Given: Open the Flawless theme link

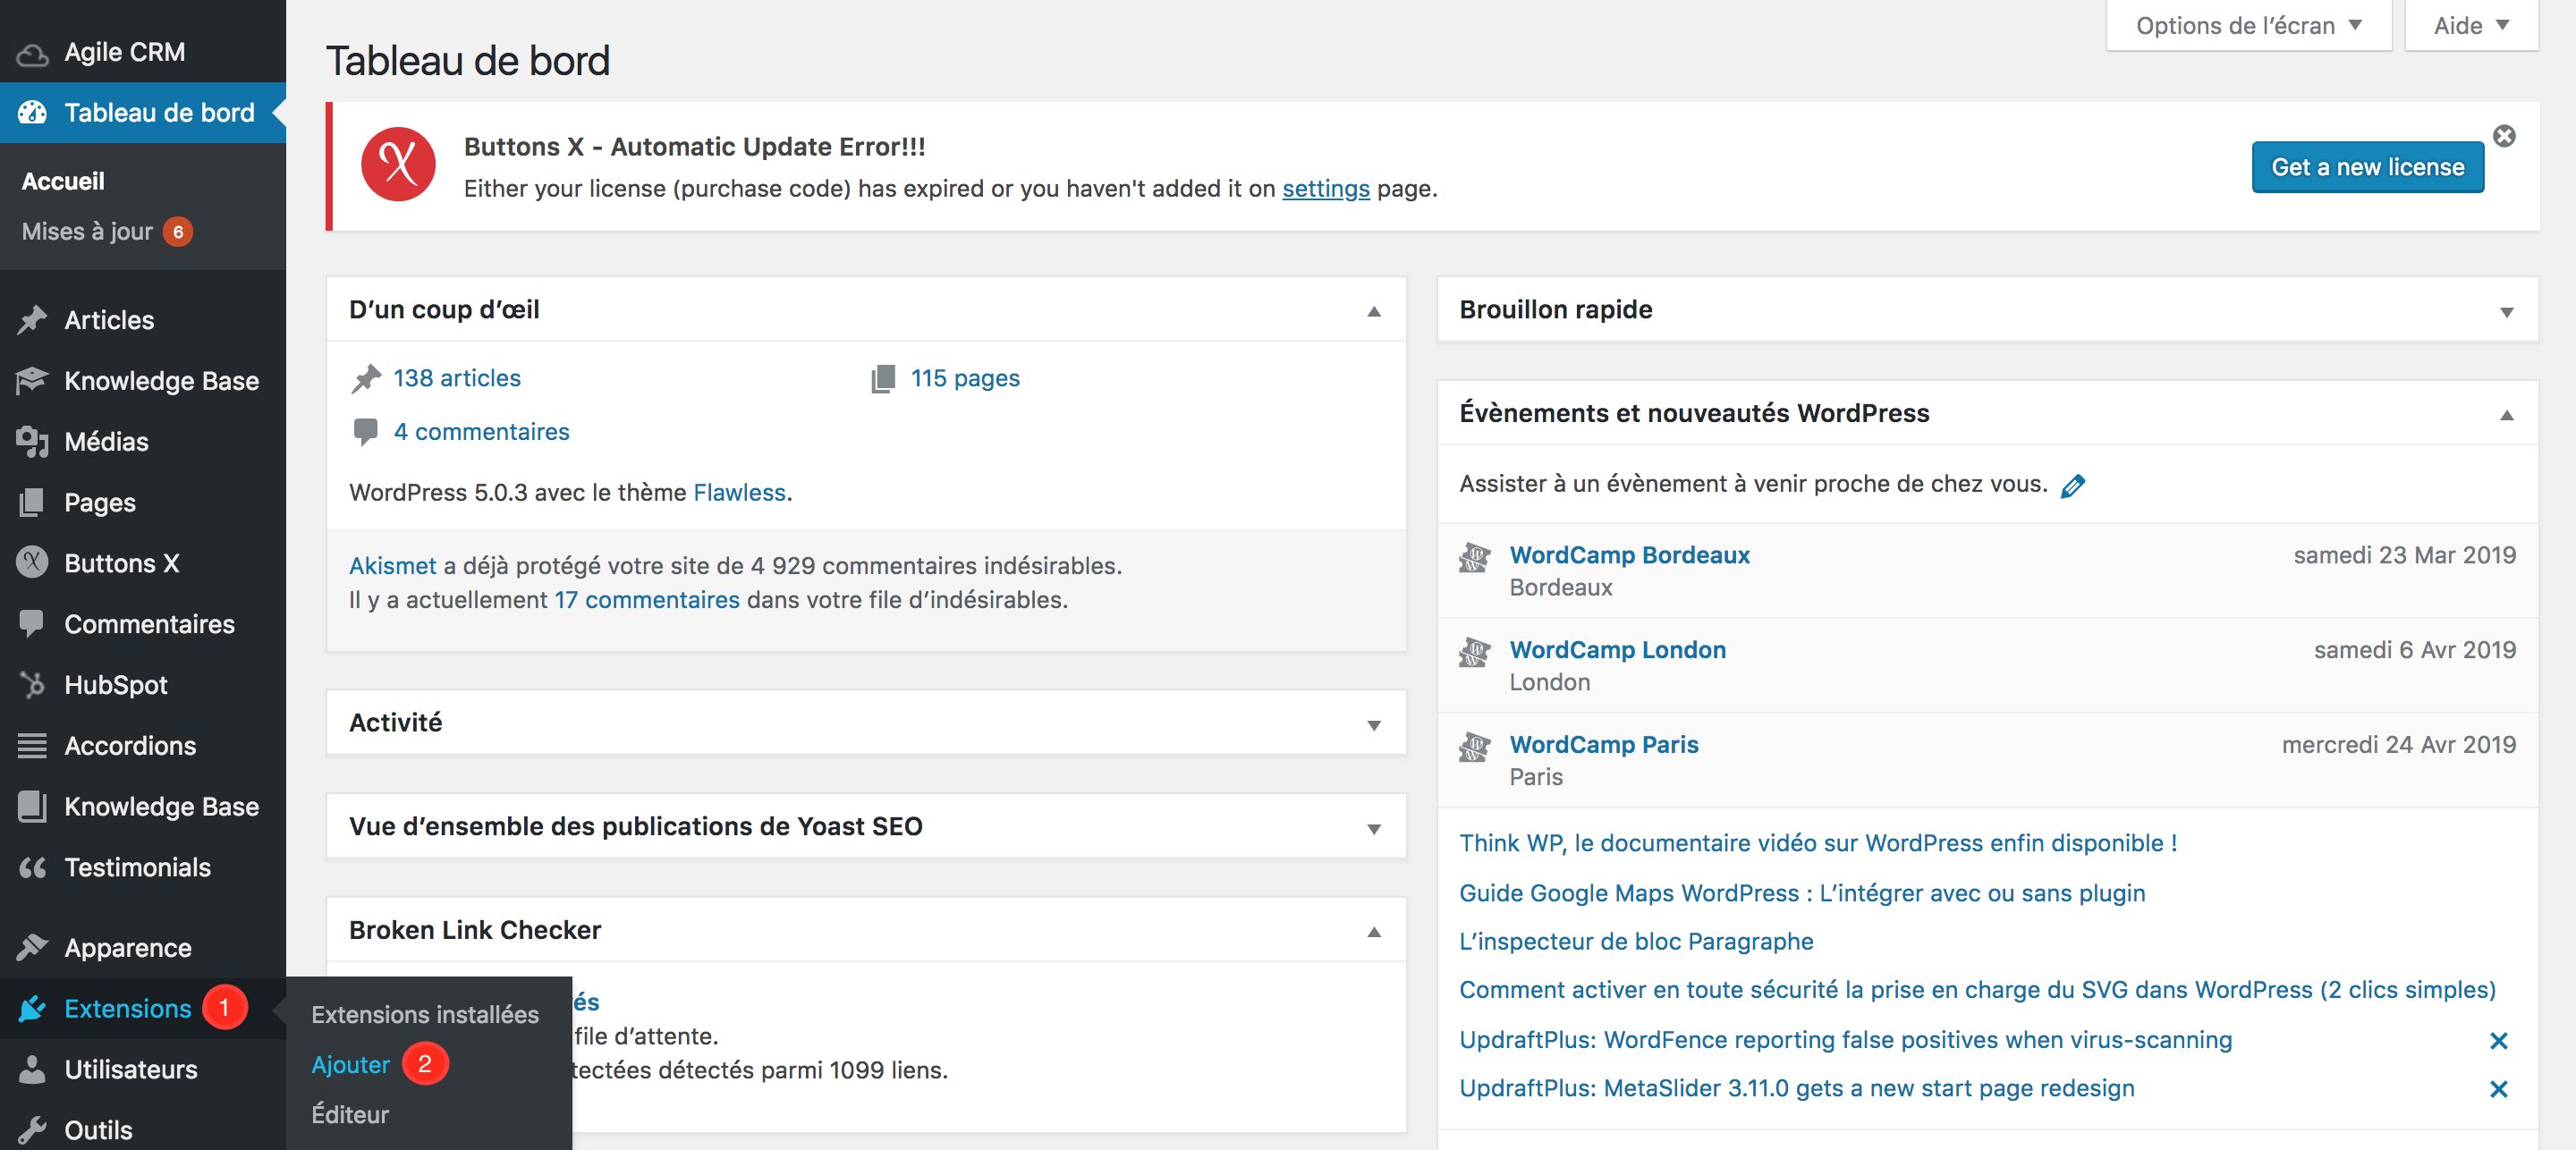Looking at the screenshot, I should [x=740, y=492].
